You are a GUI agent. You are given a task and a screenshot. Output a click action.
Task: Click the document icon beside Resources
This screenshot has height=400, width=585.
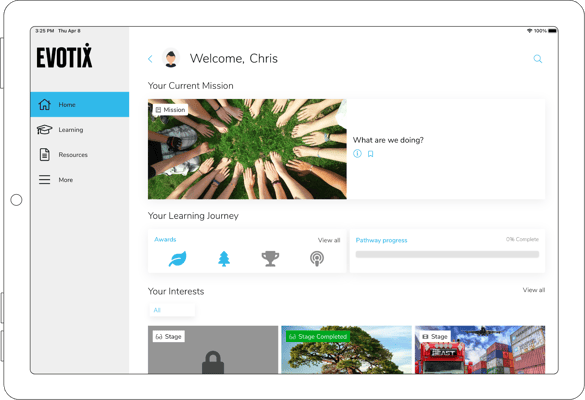click(44, 154)
